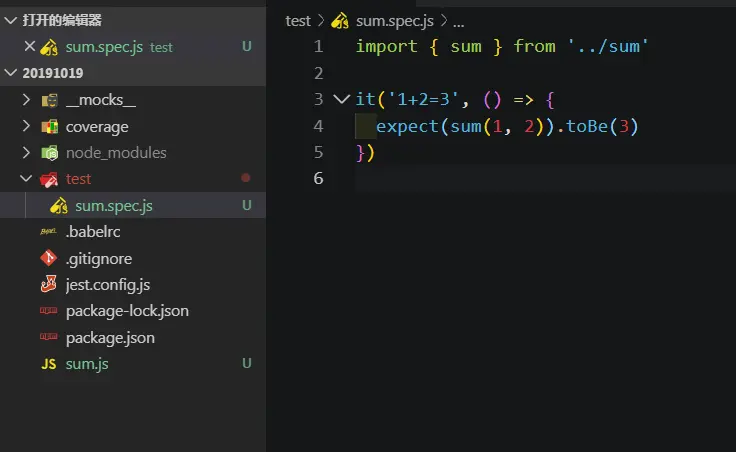Click the 'it' function name on line 3

click(x=365, y=99)
